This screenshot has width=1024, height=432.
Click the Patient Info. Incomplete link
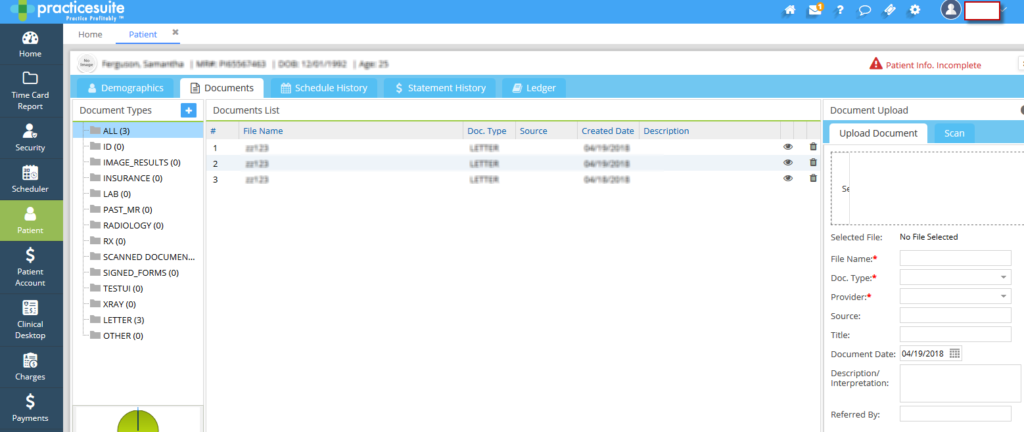tap(933, 65)
